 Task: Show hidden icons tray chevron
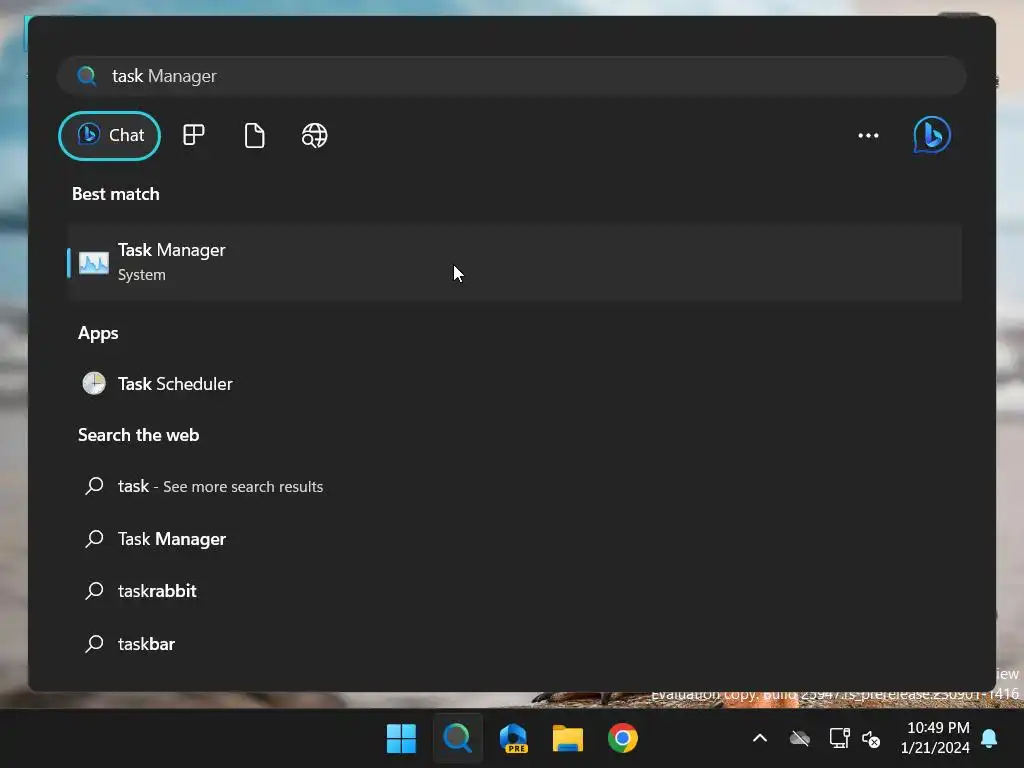[760, 739]
